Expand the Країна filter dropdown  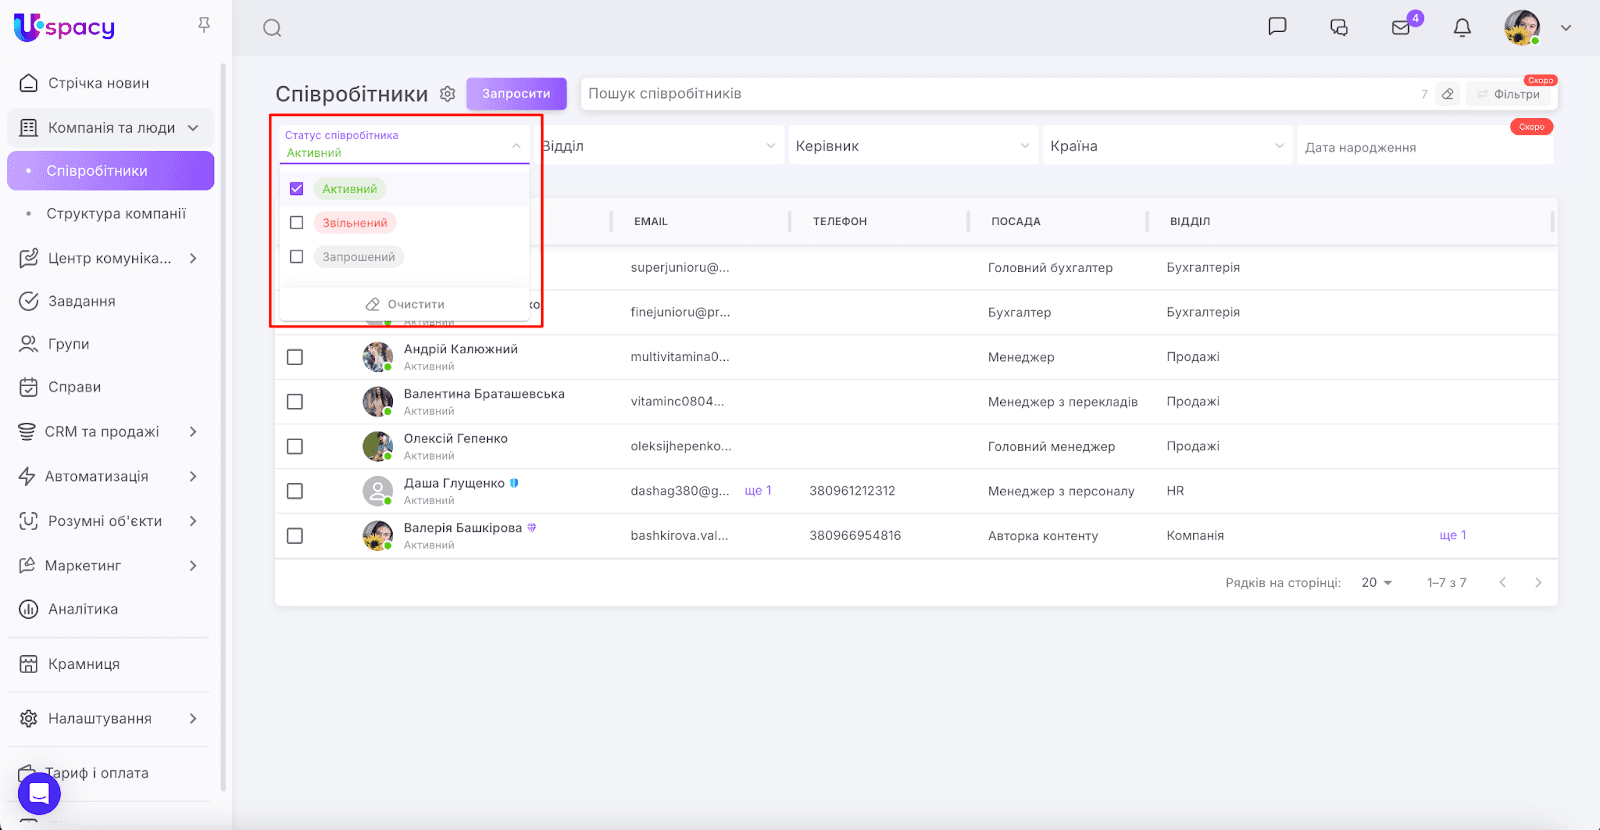click(1167, 146)
